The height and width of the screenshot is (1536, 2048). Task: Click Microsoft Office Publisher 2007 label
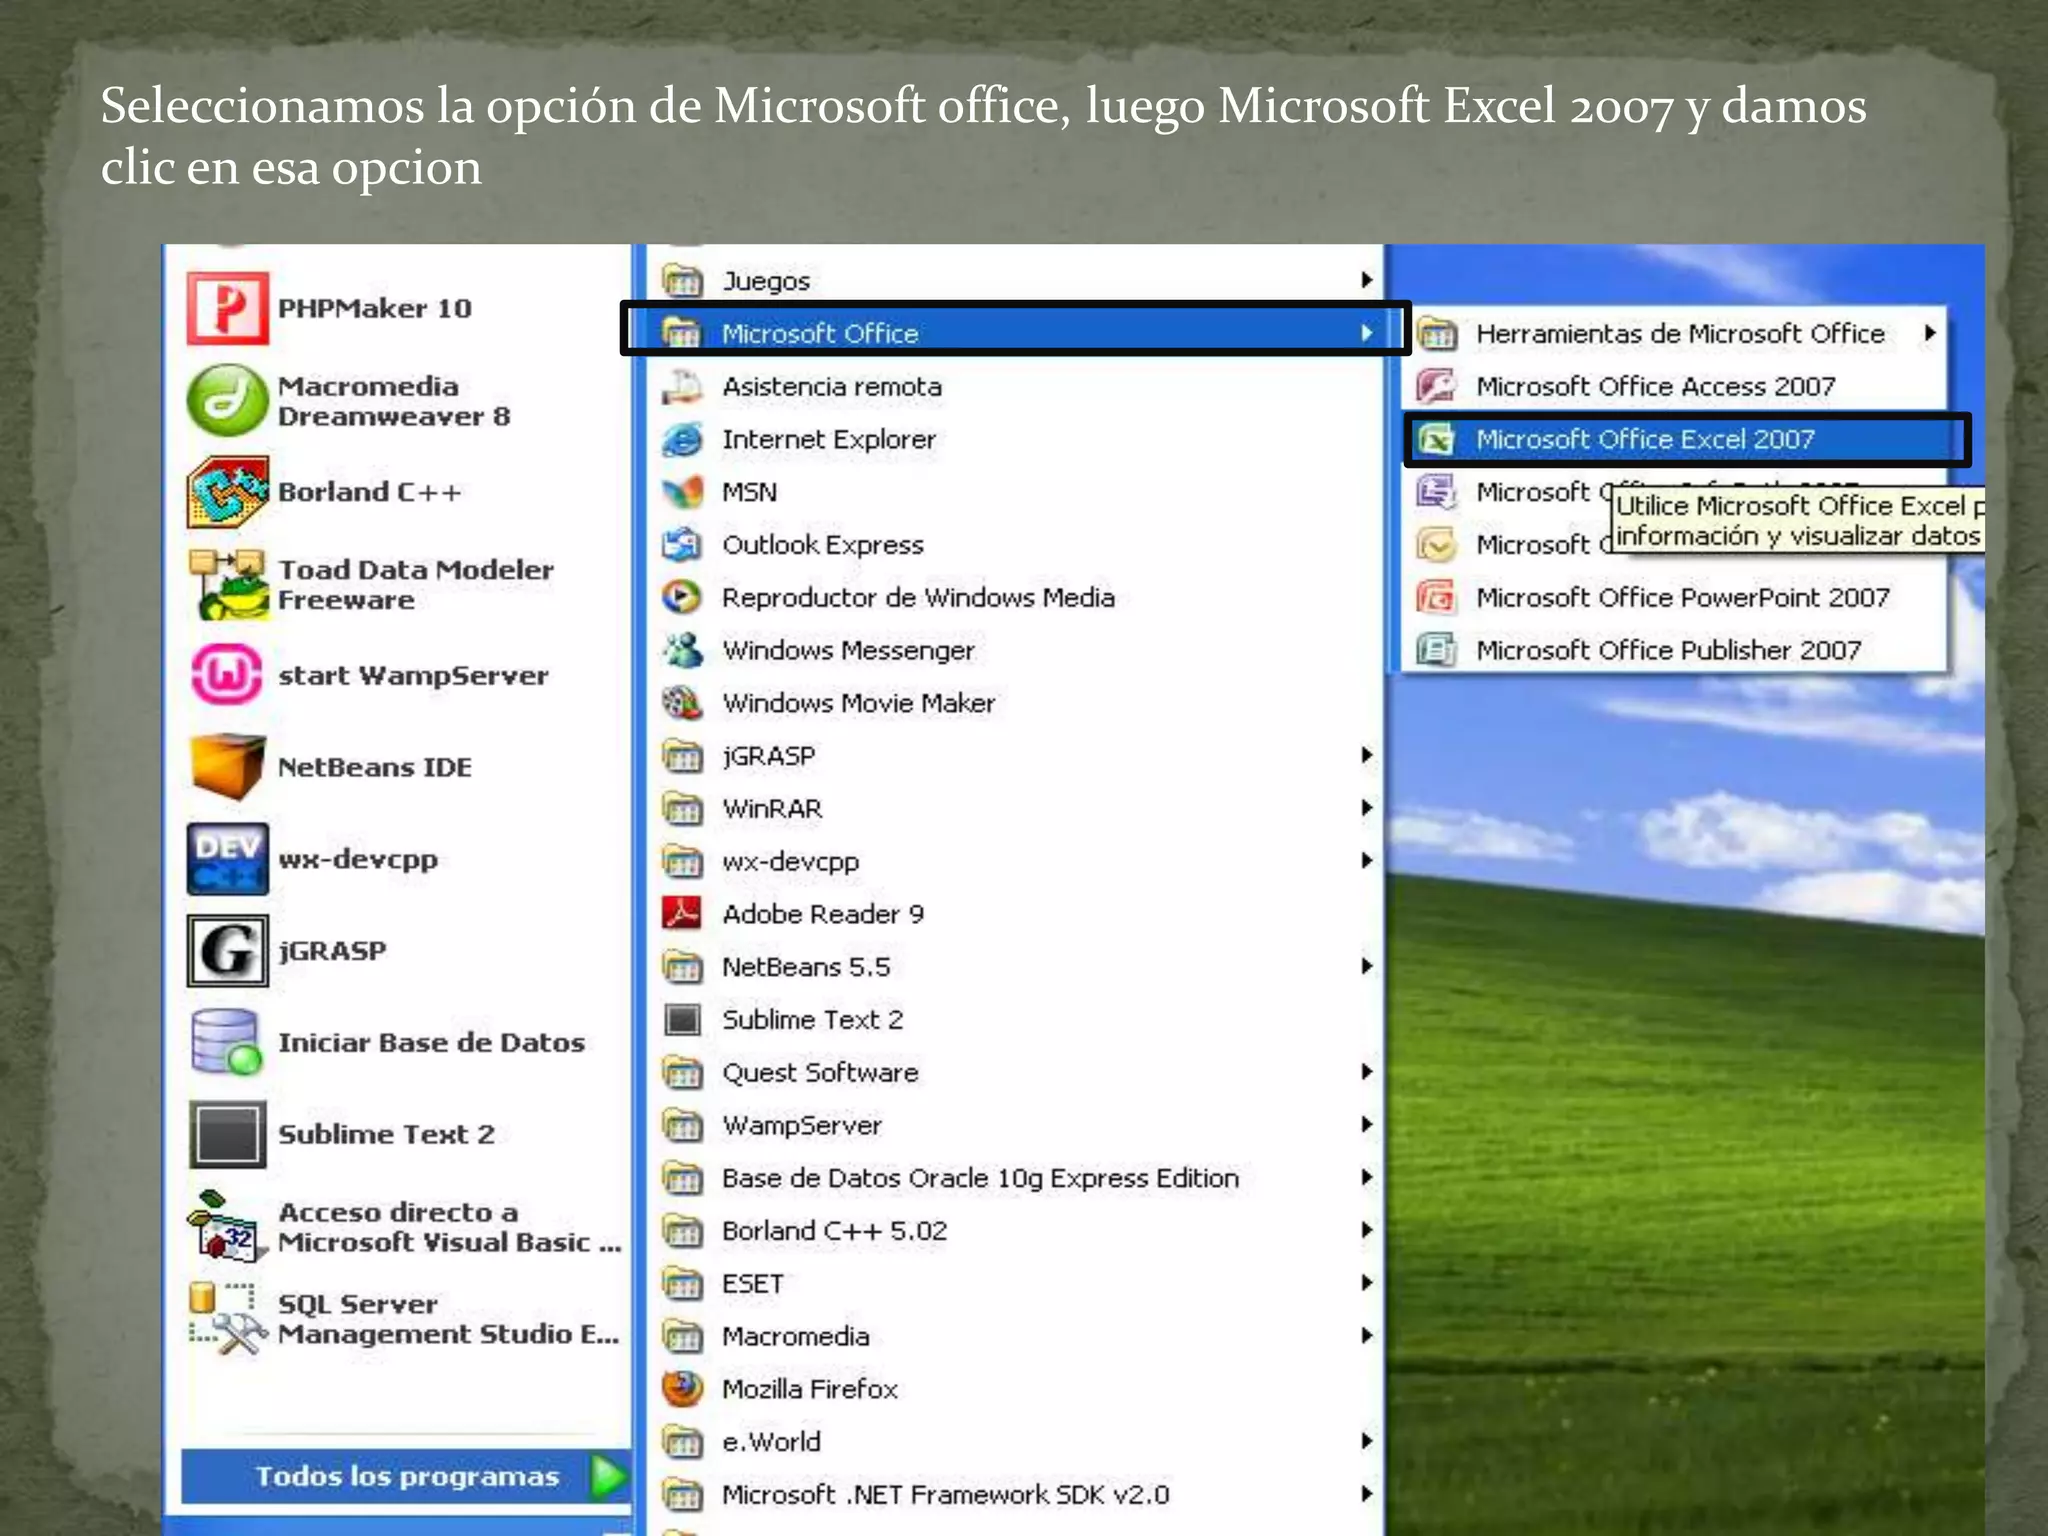tap(1669, 650)
